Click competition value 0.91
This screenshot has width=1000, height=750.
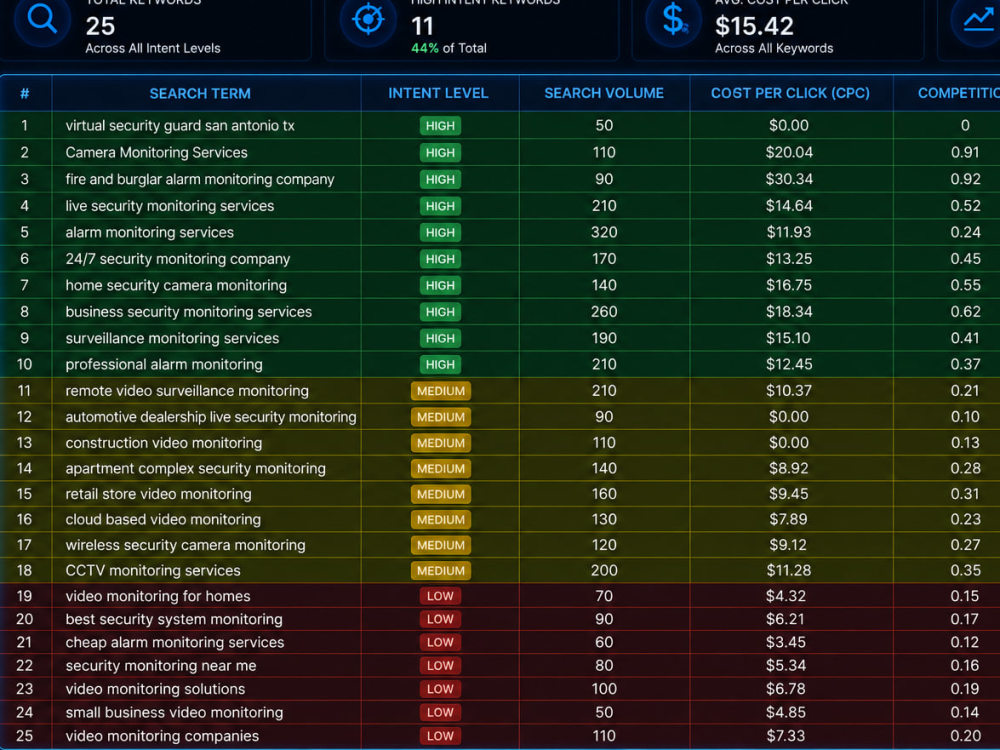click(x=965, y=152)
